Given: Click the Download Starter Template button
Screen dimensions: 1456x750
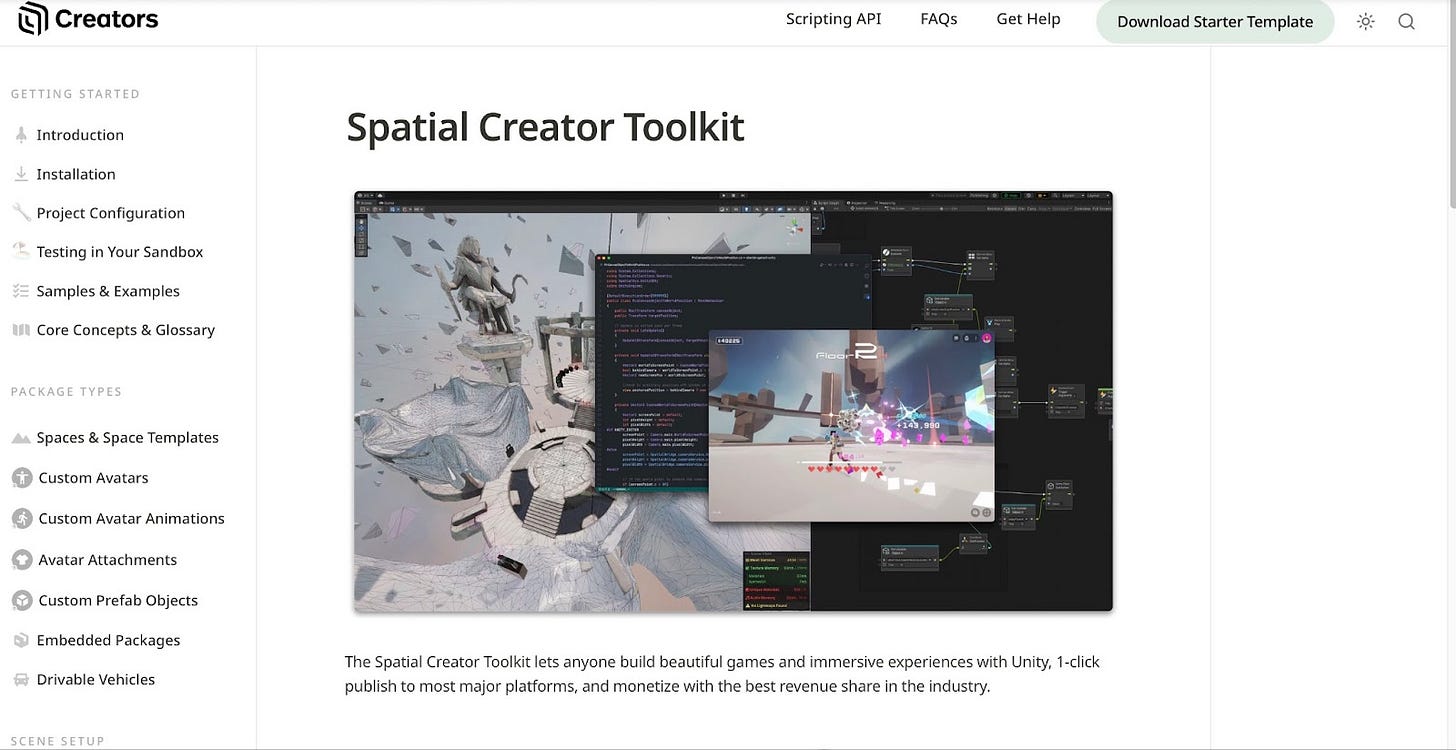Looking at the screenshot, I should [x=1215, y=21].
